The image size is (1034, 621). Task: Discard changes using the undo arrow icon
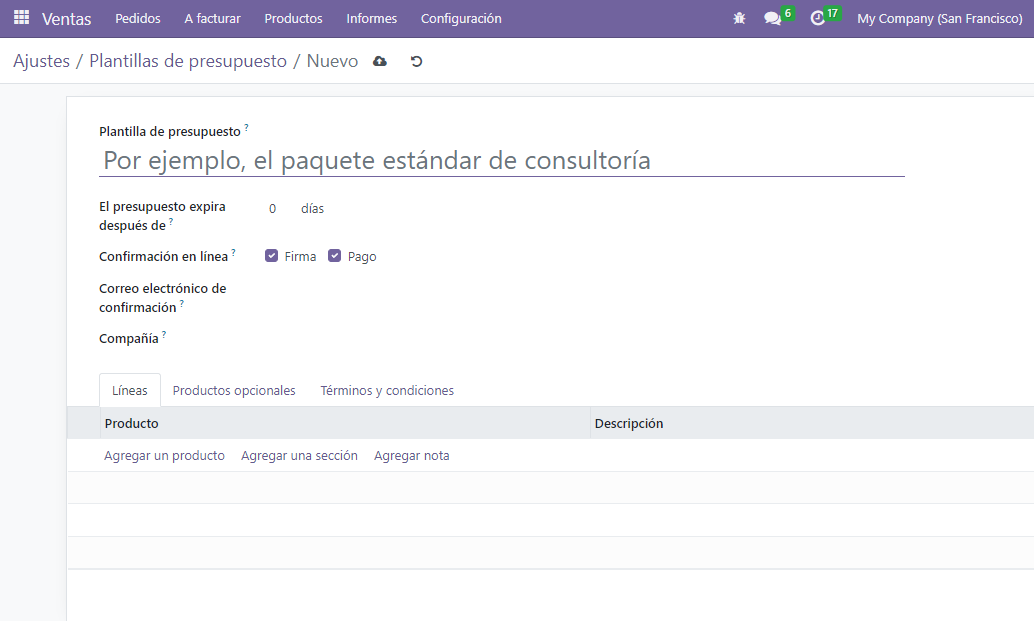(x=416, y=61)
